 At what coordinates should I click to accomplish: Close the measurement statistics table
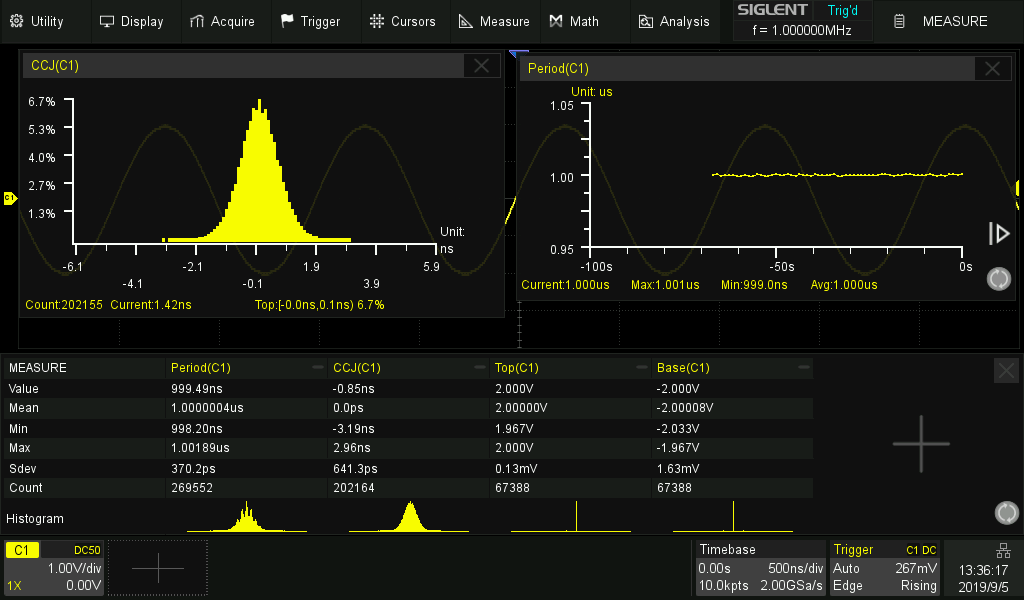pos(1006,370)
